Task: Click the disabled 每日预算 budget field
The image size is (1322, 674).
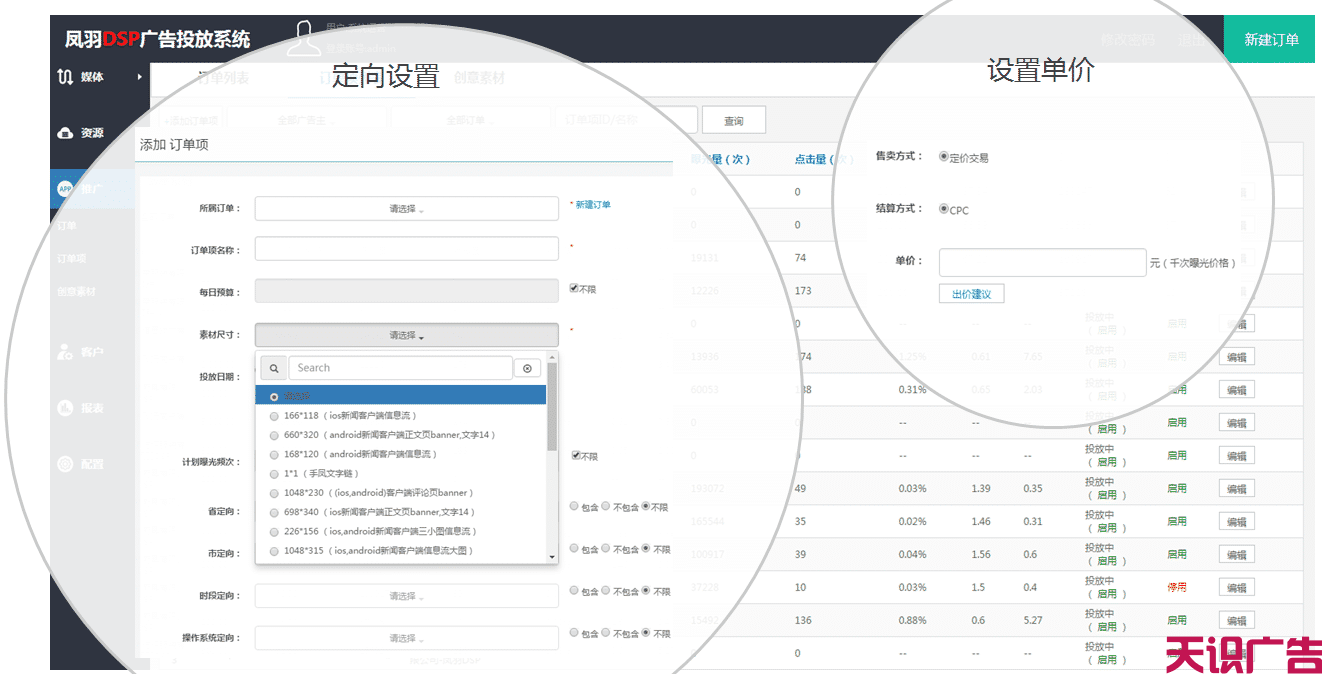Action: 406,290
